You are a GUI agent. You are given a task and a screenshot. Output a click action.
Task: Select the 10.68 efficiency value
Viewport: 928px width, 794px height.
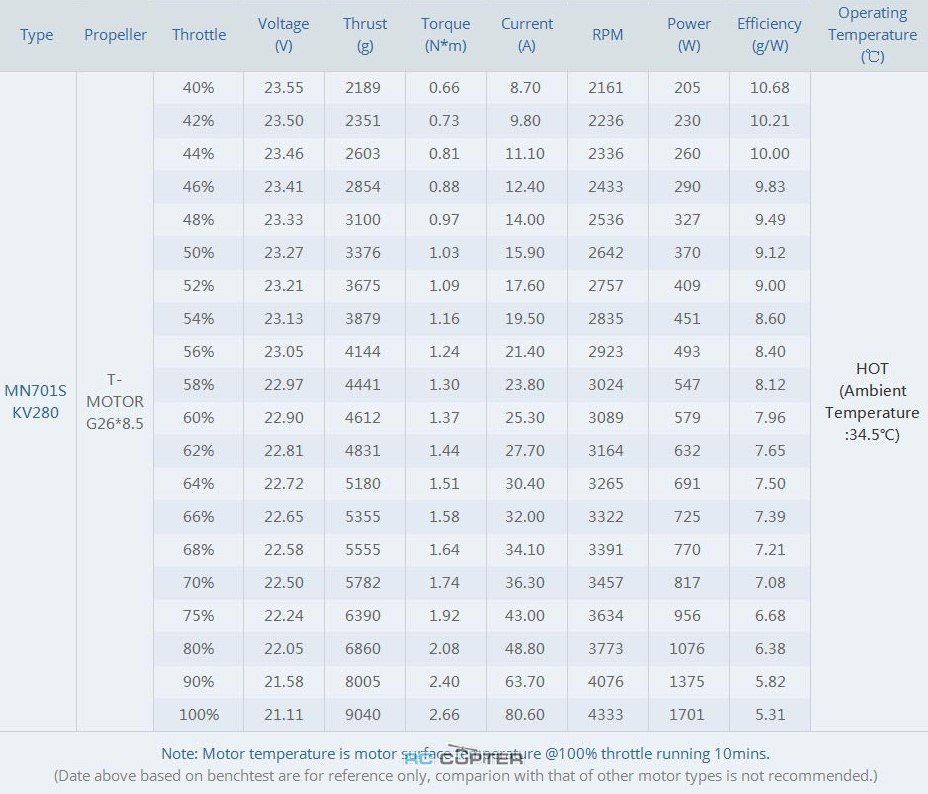(769, 88)
